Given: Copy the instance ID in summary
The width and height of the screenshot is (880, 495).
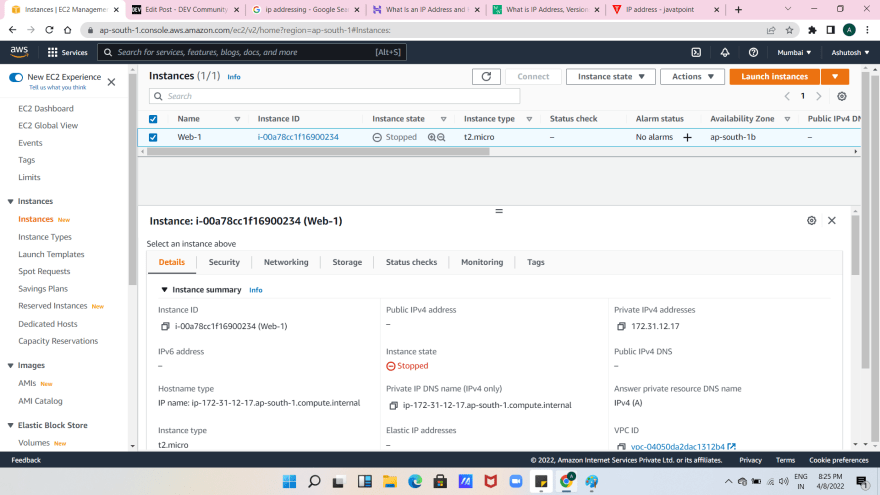Looking at the screenshot, I should [x=165, y=326].
